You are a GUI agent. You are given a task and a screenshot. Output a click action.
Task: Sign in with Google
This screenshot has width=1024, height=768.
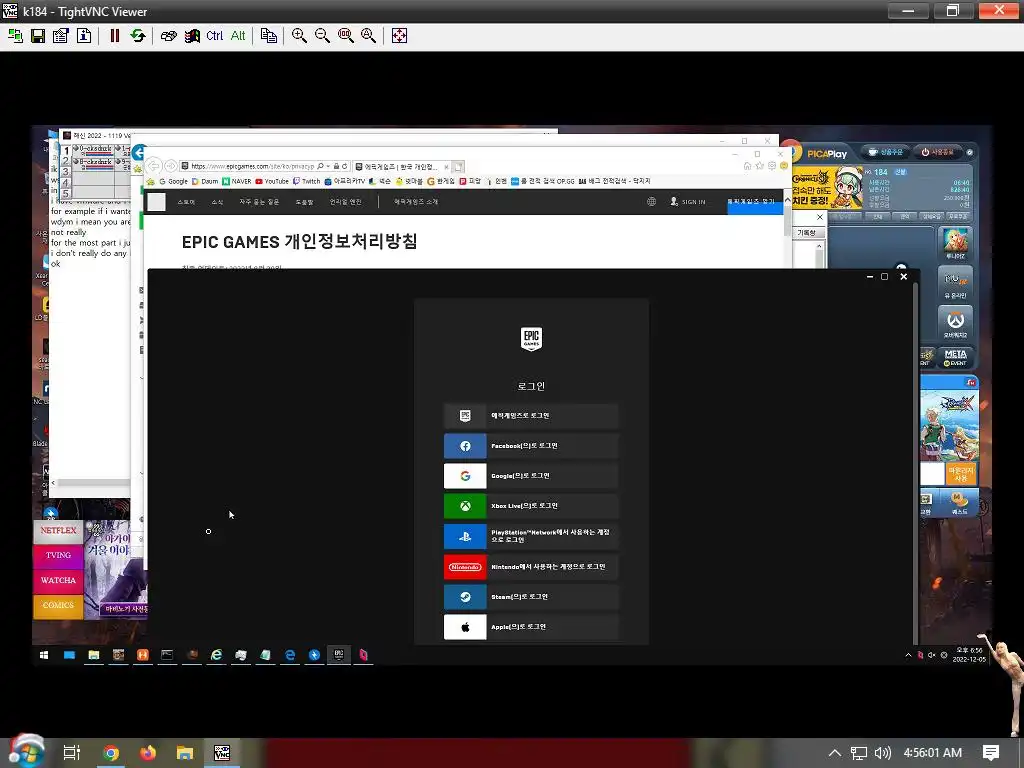tap(531, 476)
